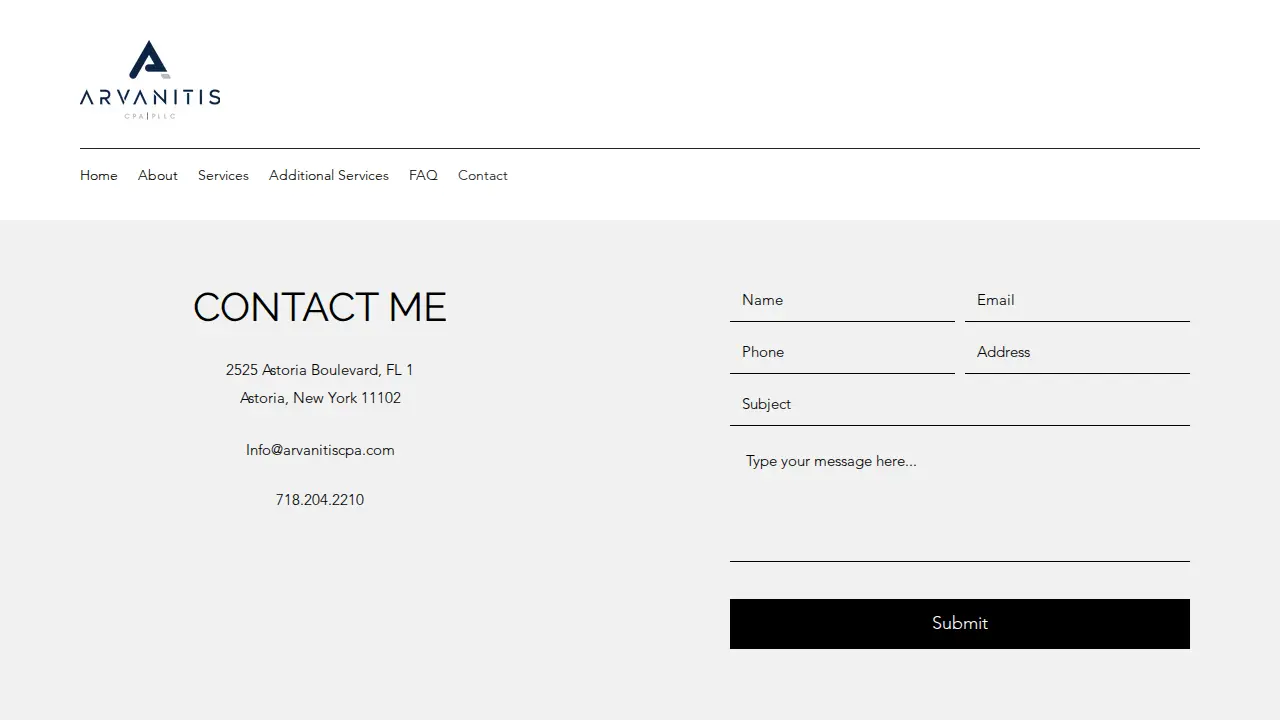Click the message text area
1280x720 pixels.
[960, 498]
